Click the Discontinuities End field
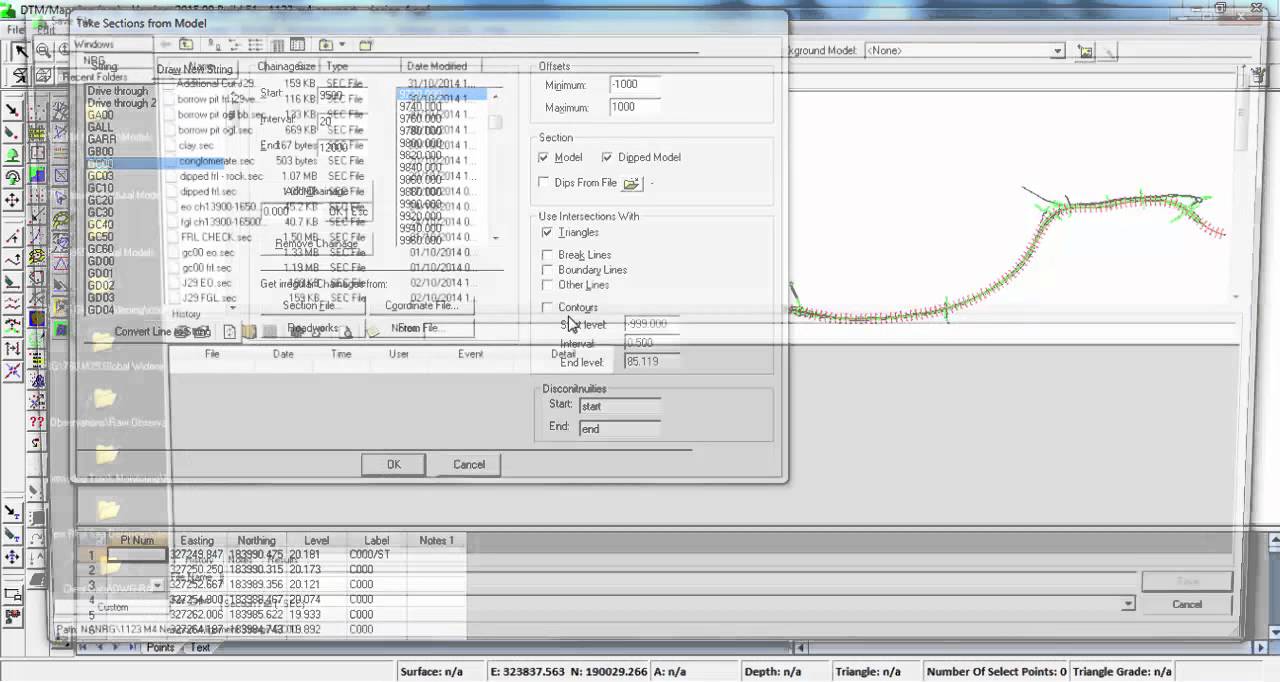Screen dimensions: 1280x682 coord(619,428)
